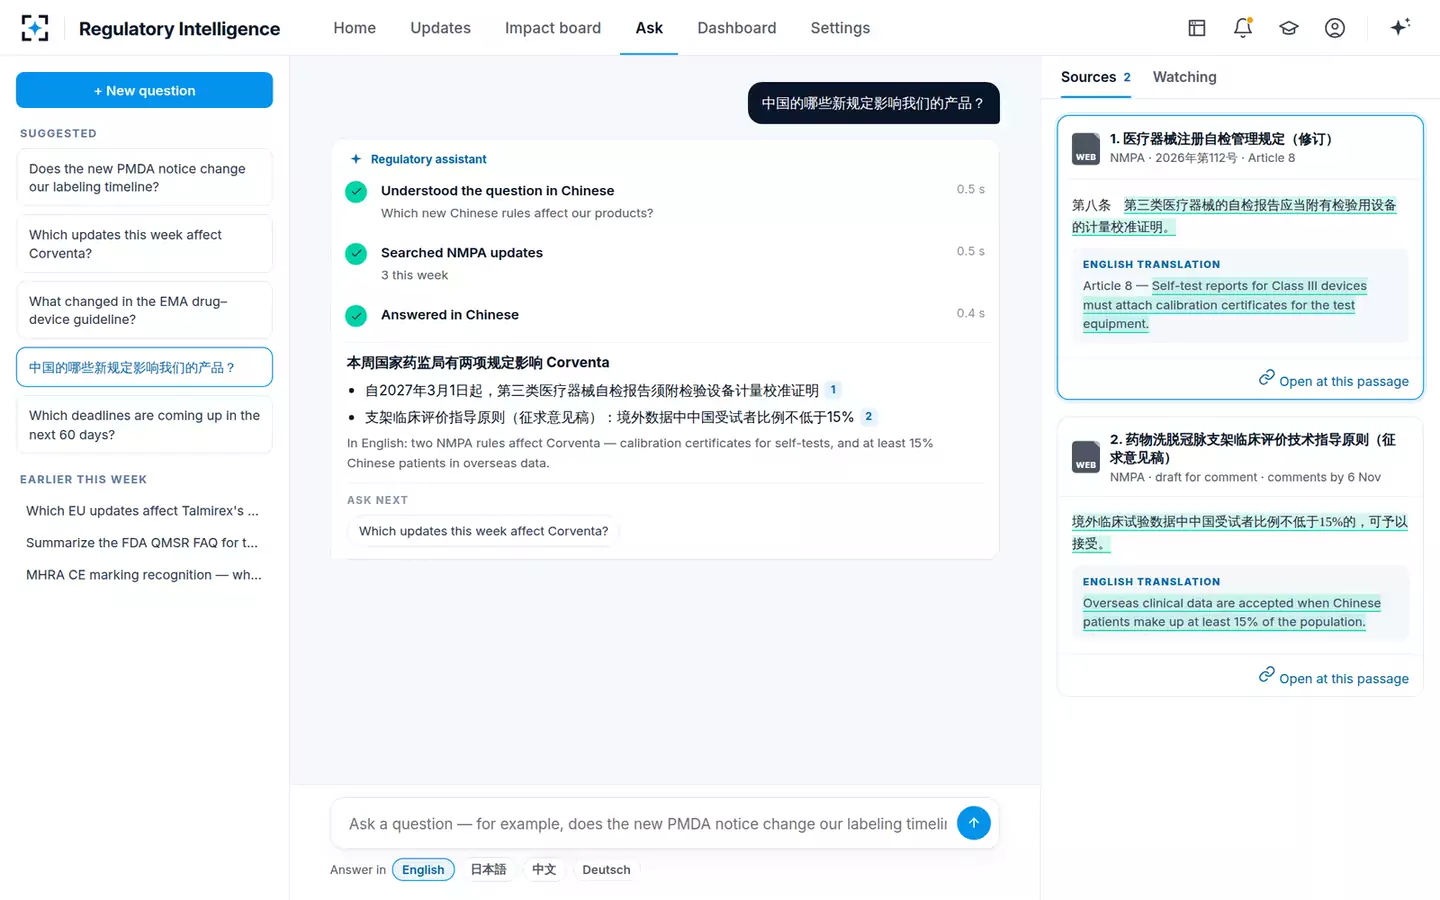Select the highlighted Chinese suggested question
The width and height of the screenshot is (1440, 900).
(144, 367)
